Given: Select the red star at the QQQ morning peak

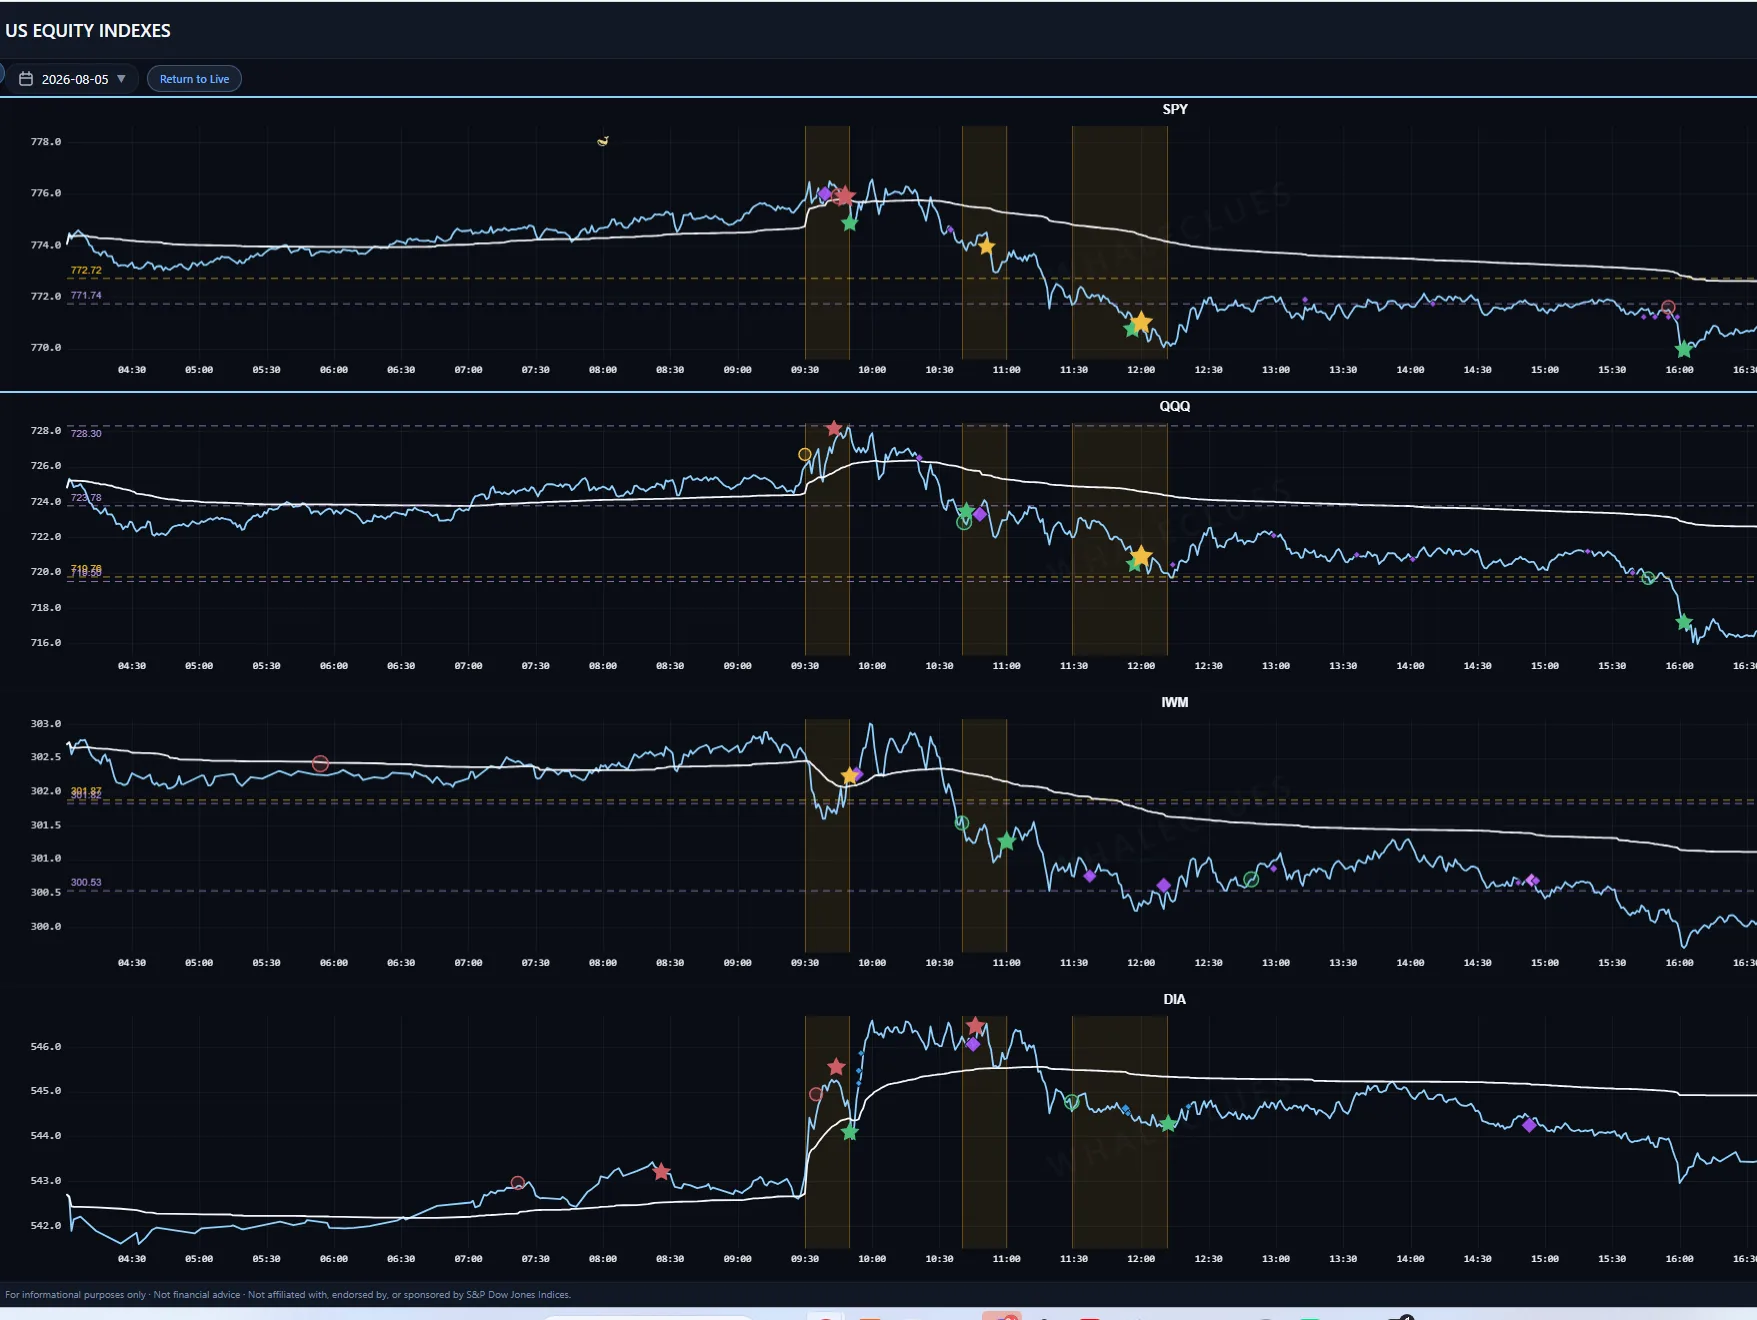Looking at the screenshot, I should 834,429.
